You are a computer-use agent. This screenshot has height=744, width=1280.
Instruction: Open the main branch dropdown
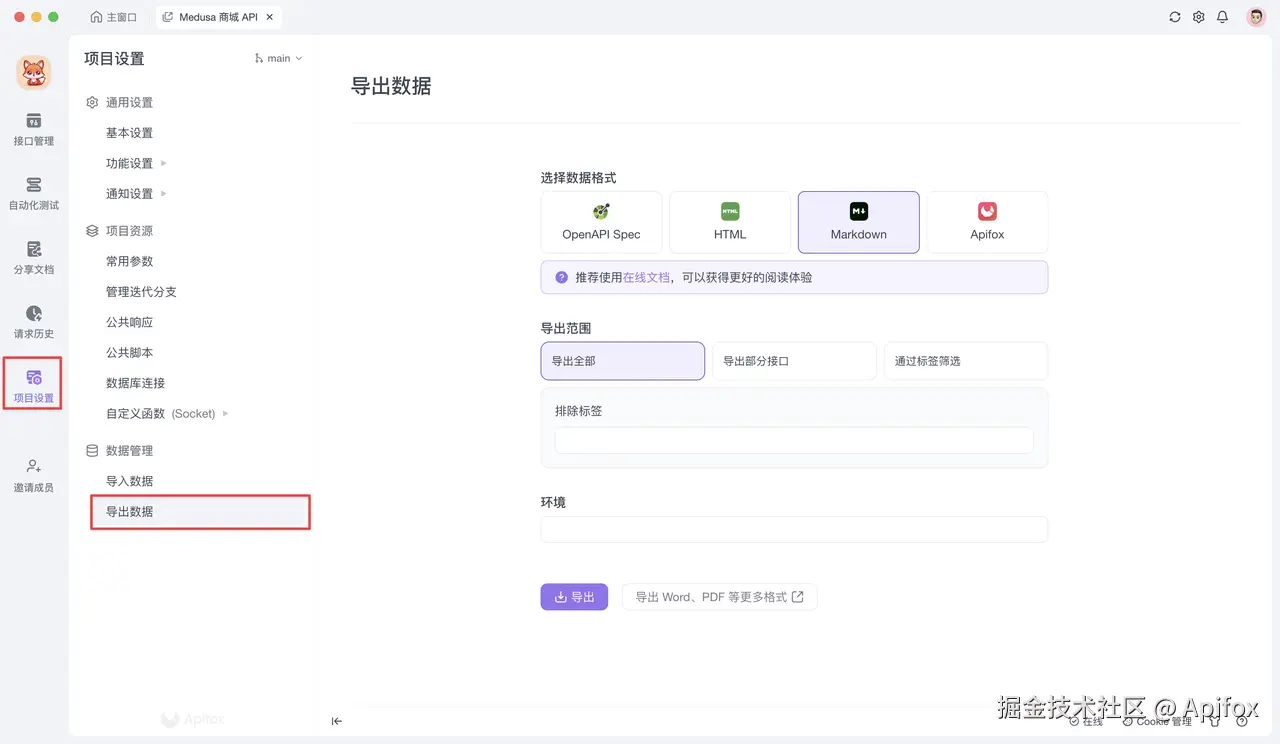pyautogui.click(x=279, y=59)
